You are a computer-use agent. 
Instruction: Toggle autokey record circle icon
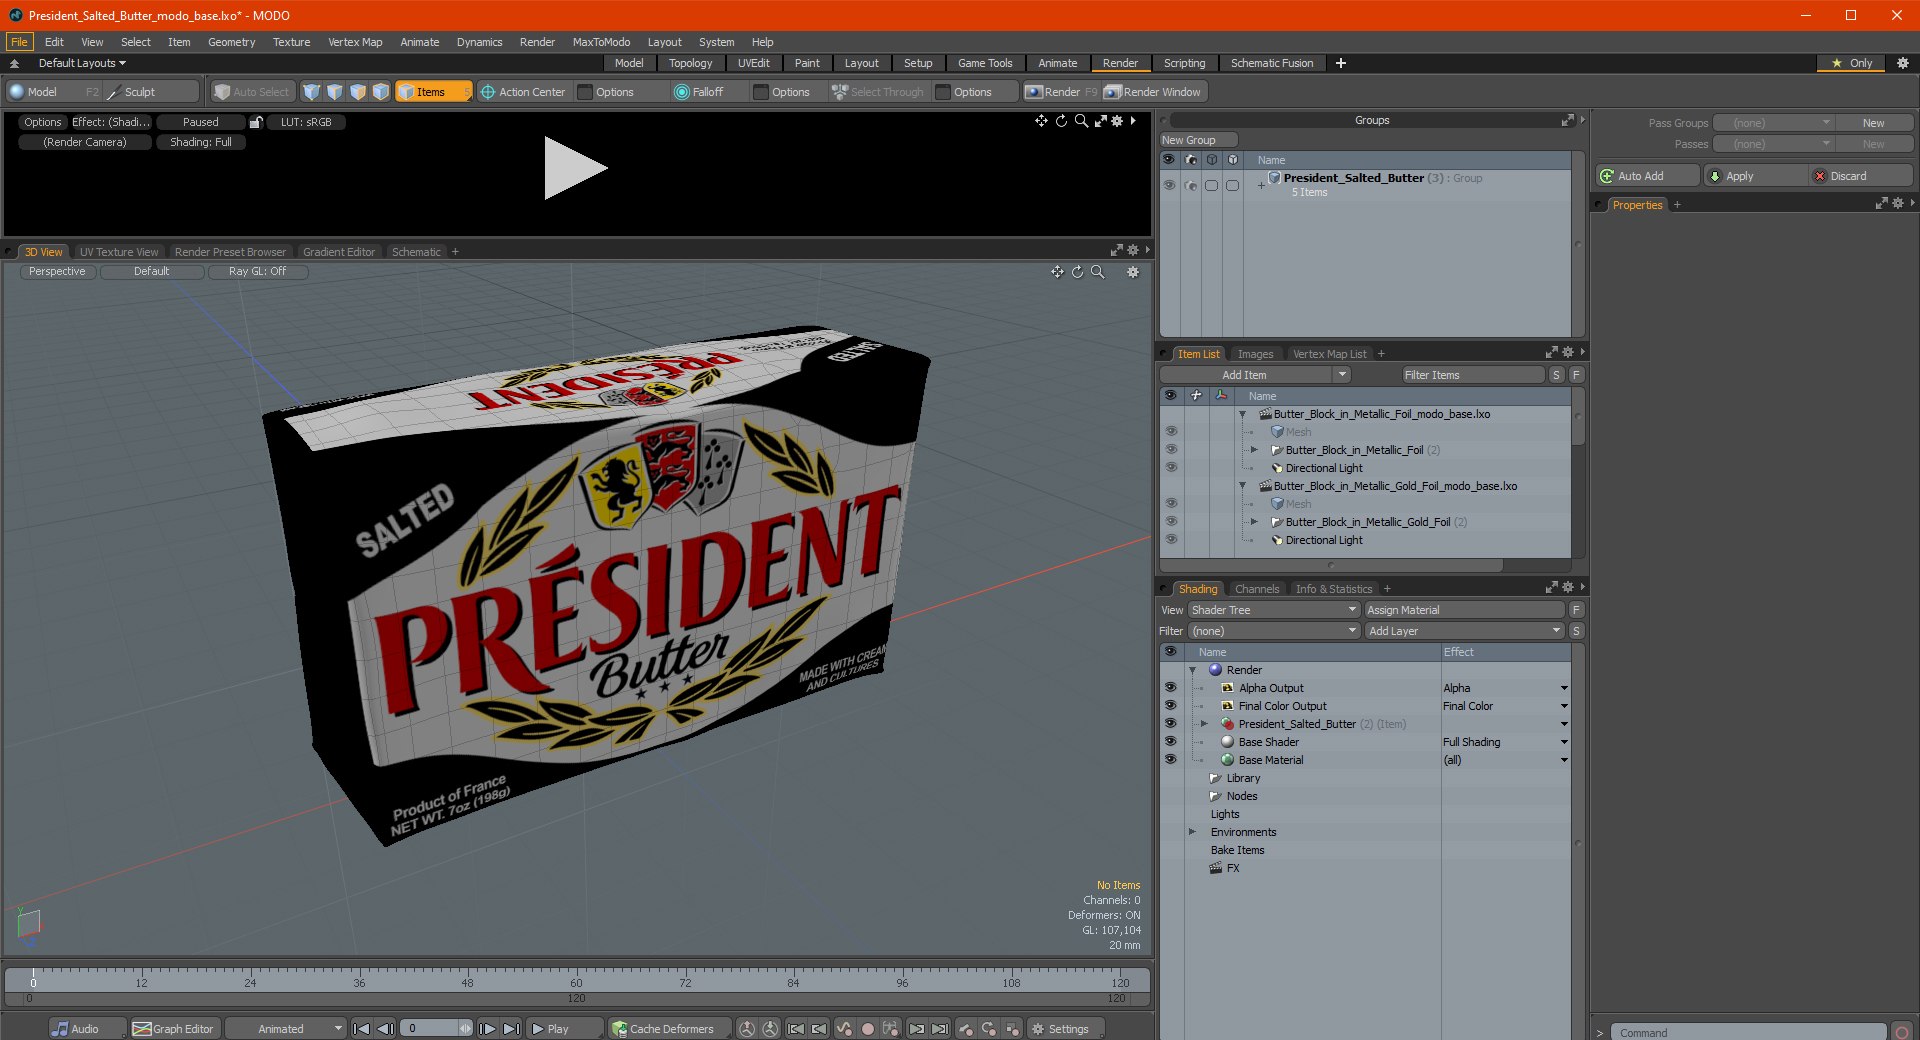click(x=868, y=1029)
